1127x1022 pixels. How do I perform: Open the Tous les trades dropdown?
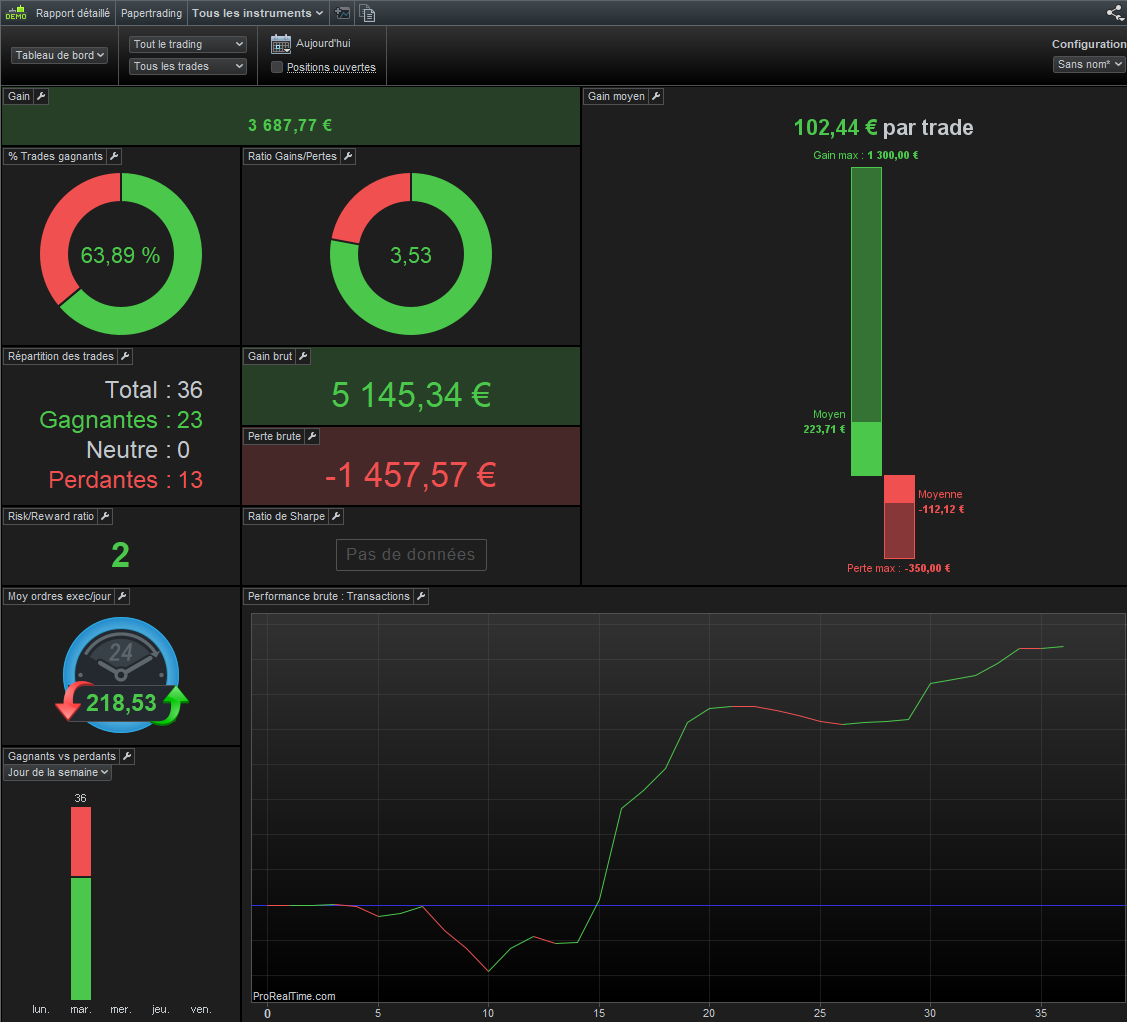pos(188,66)
